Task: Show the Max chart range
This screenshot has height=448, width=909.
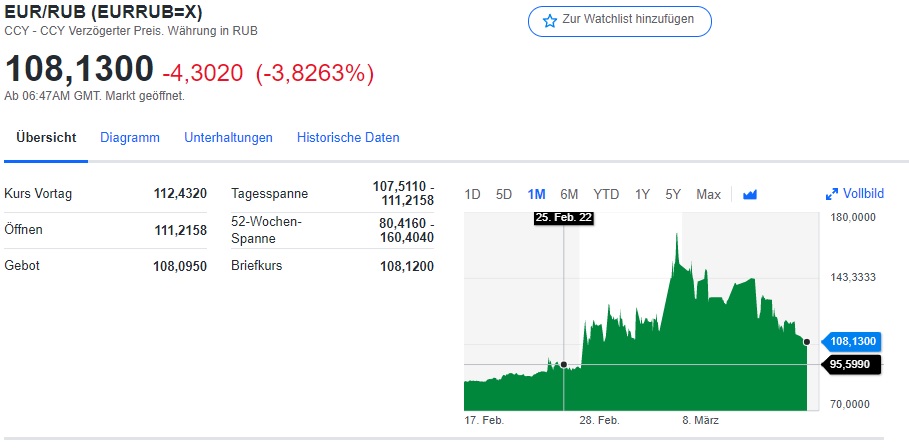Action: click(708, 194)
